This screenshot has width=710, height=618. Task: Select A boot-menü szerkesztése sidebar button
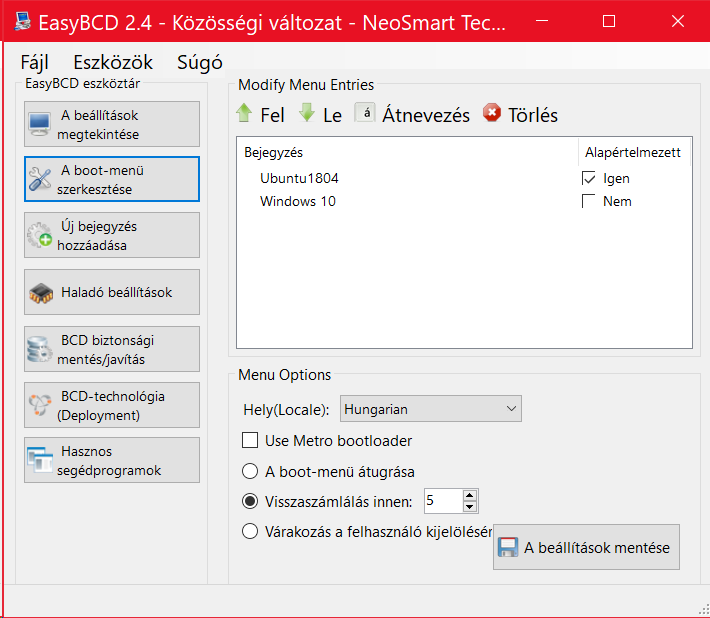pyautogui.click(x=112, y=179)
